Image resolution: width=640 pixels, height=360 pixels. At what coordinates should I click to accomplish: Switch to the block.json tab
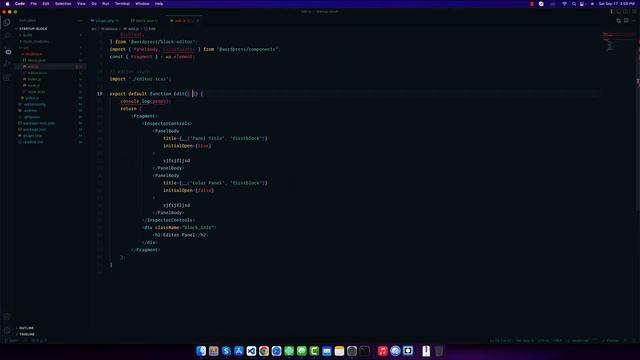[144, 20]
